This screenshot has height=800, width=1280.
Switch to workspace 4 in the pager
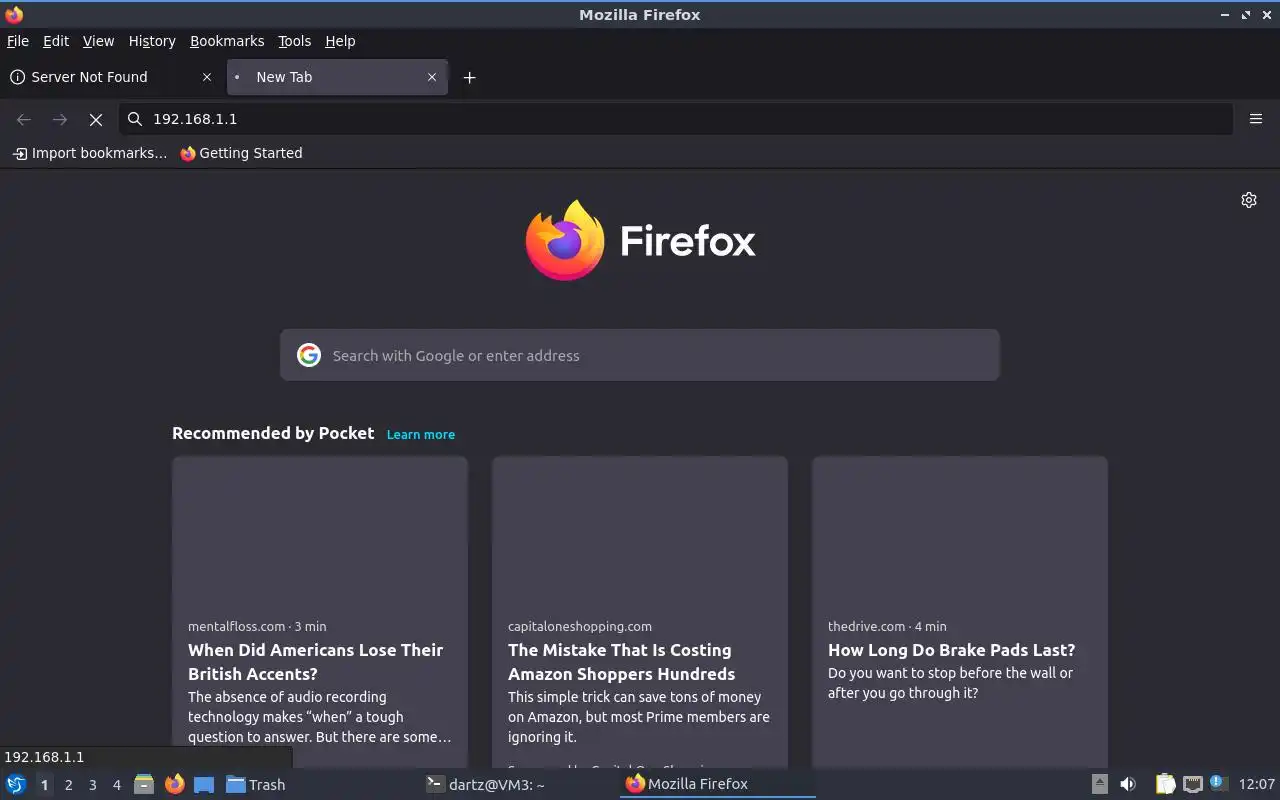[116, 785]
